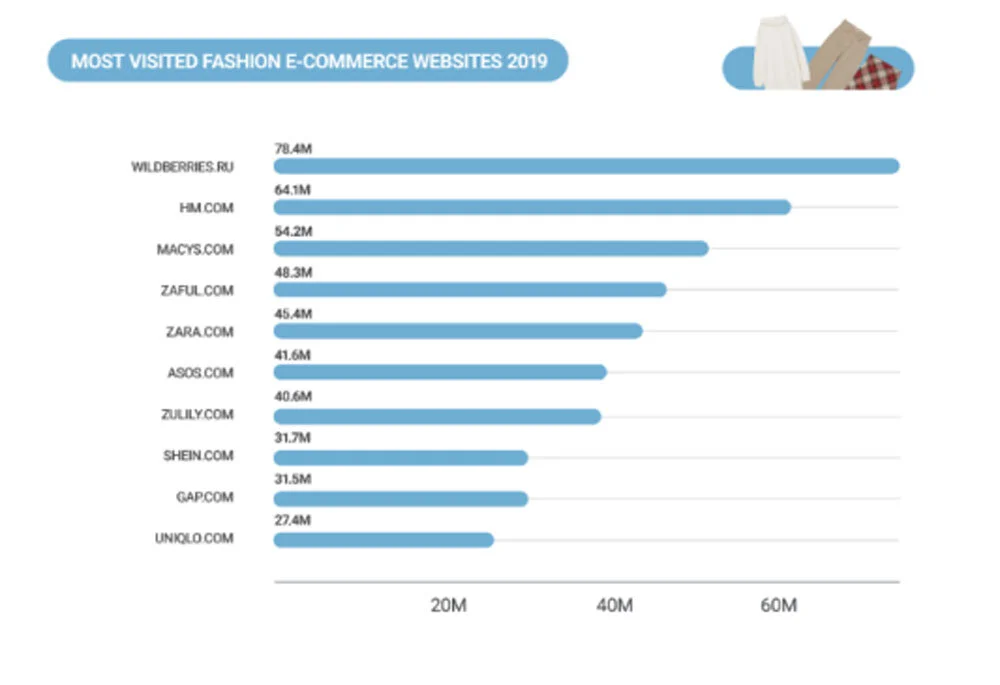
Task: Click the 78.4M value label
Action: pos(293,148)
